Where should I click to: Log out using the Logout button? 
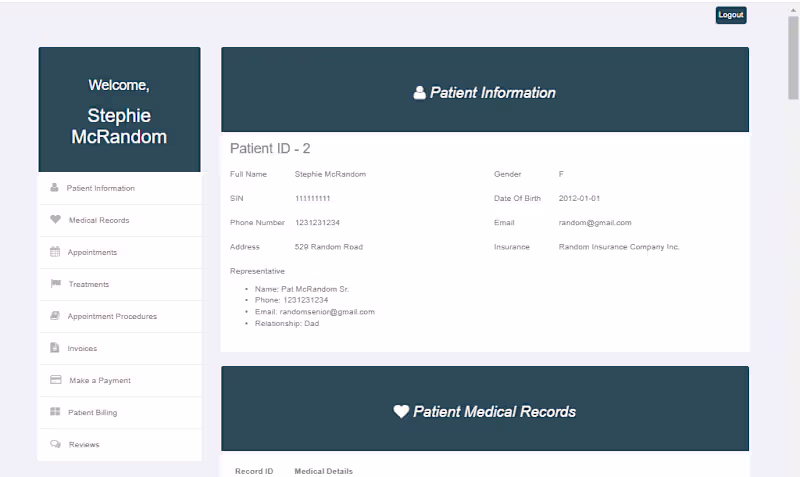731,15
